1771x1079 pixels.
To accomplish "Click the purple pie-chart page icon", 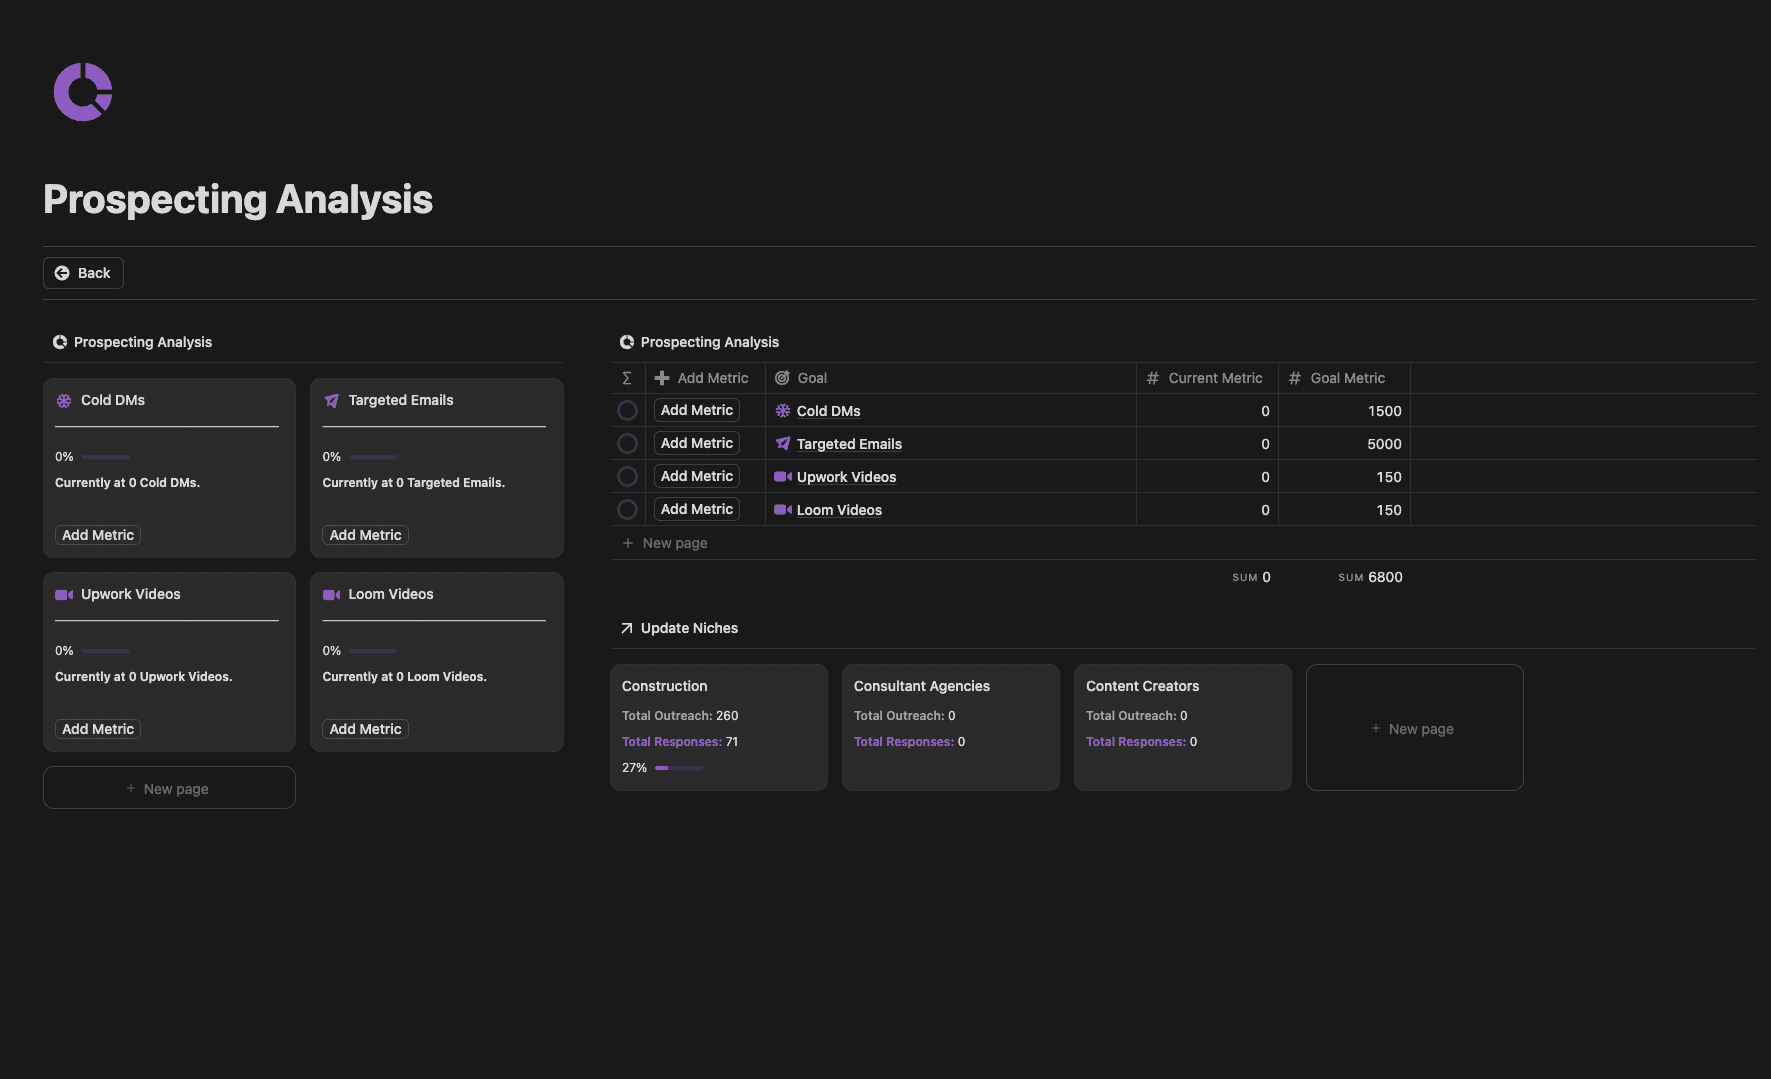I will tap(83, 92).
